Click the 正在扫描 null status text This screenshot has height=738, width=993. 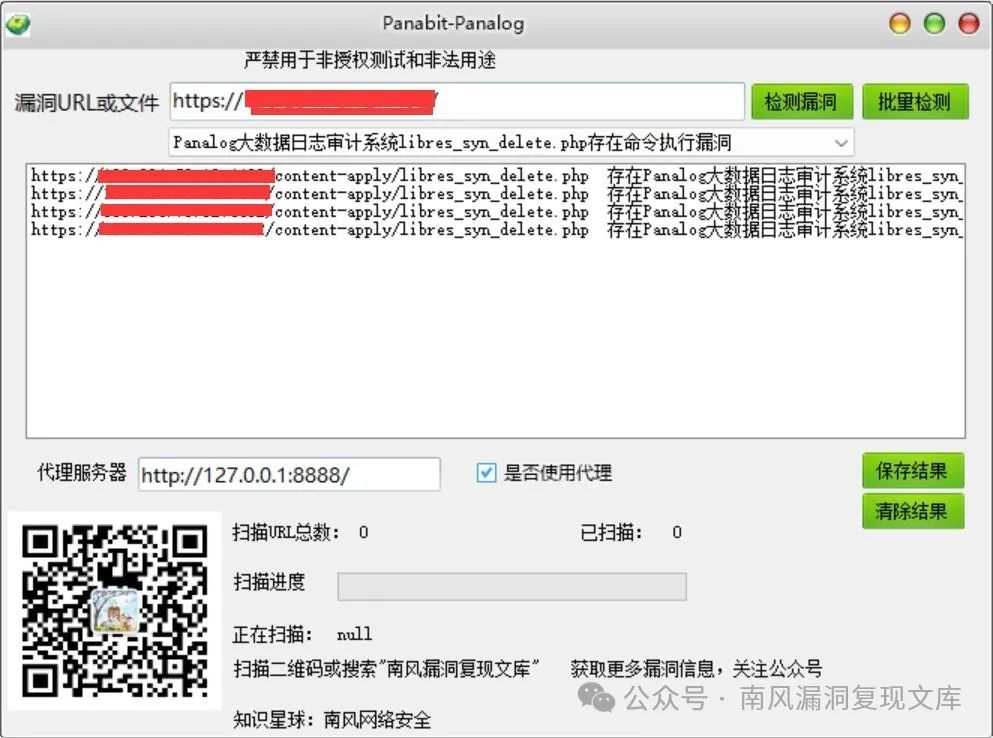click(x=302, y=634)
